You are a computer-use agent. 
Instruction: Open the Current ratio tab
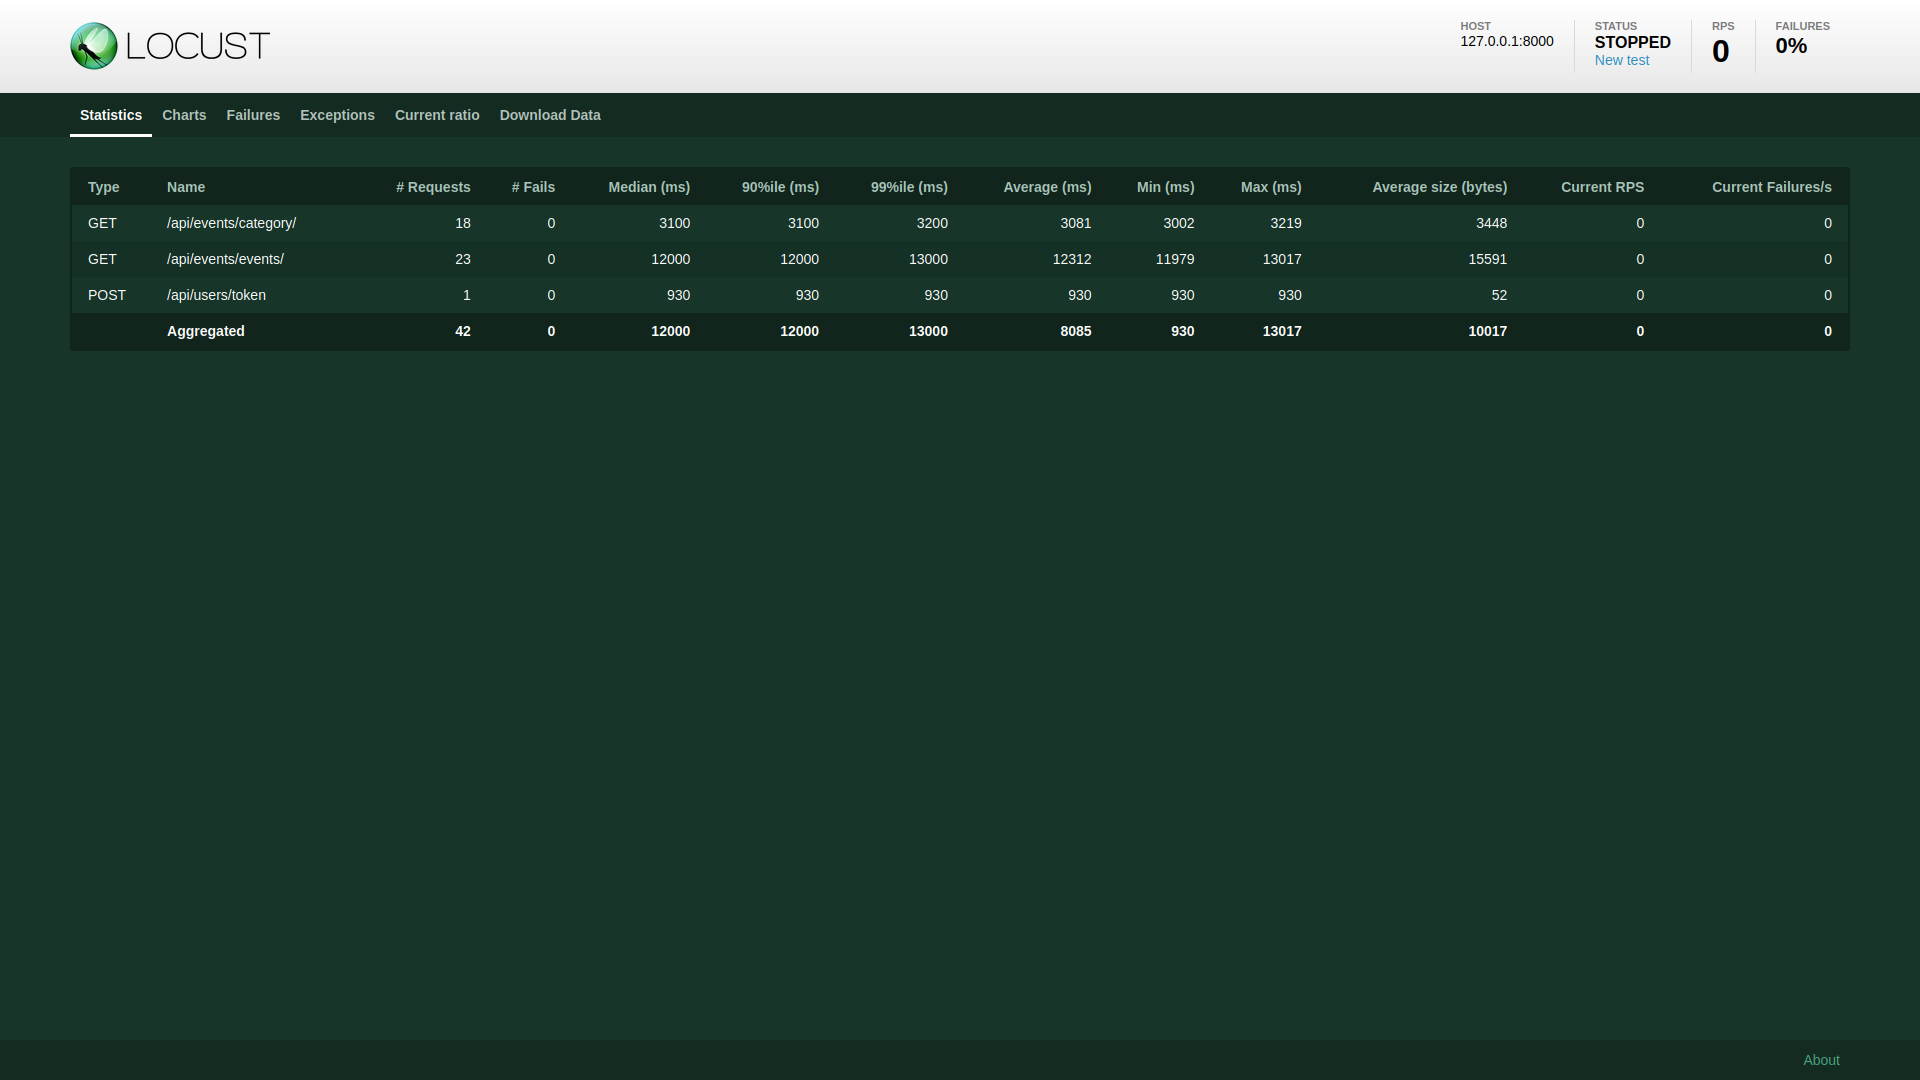point(436,115)
